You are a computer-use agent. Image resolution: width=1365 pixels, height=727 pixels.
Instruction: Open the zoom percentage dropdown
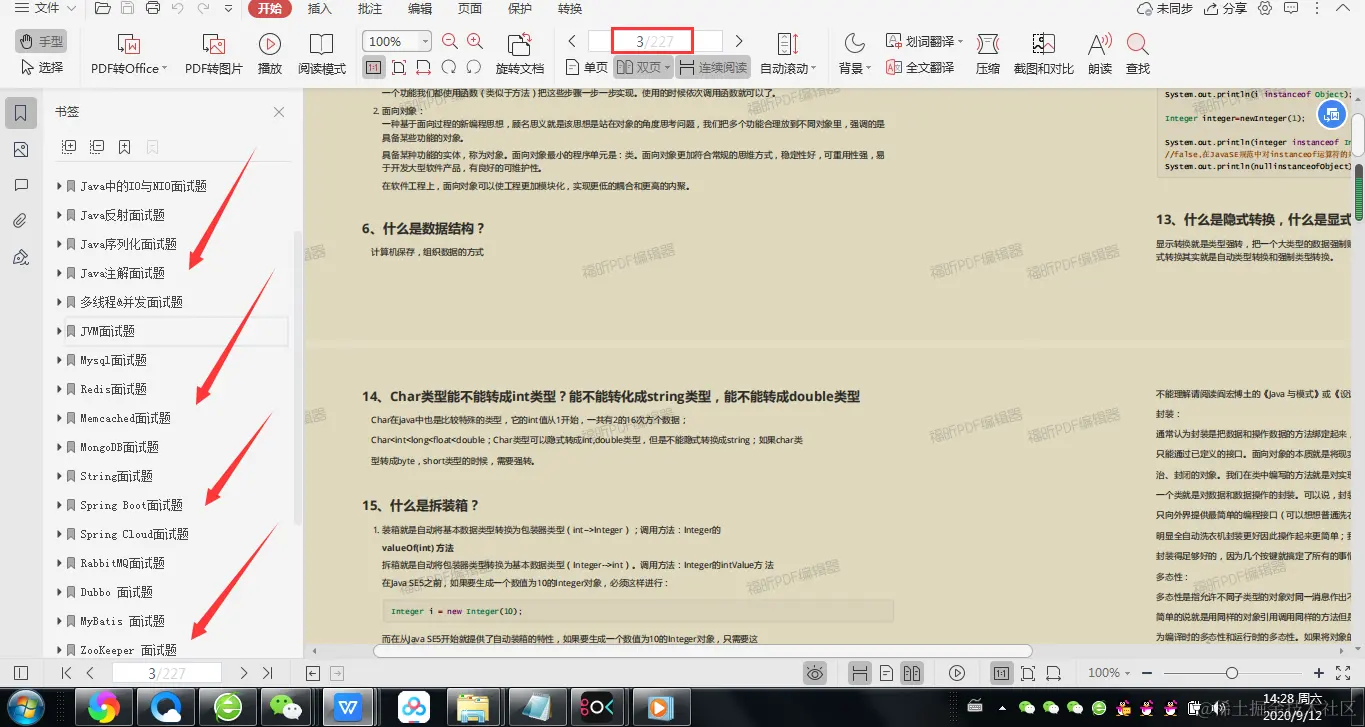click(423, 40)
